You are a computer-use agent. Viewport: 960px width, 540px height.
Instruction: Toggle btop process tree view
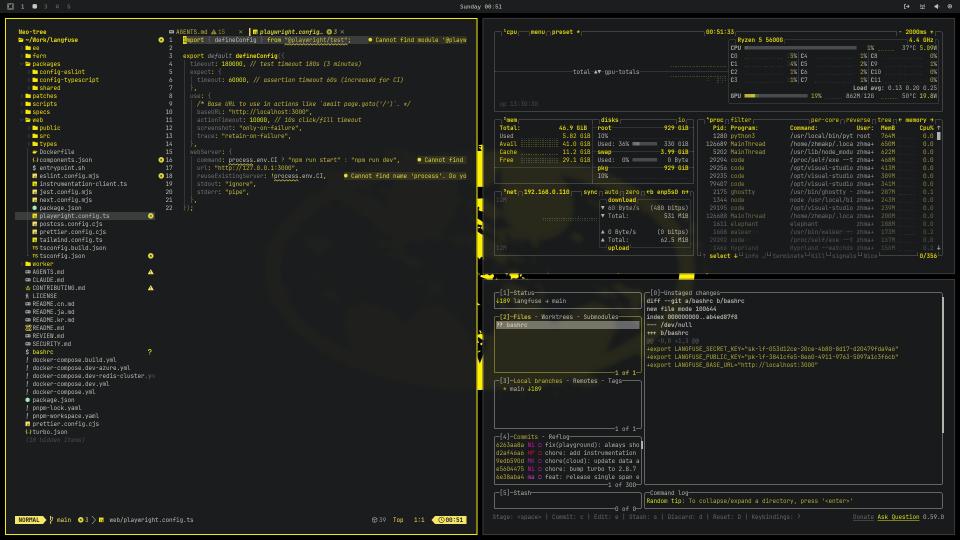tap(885, 120)
